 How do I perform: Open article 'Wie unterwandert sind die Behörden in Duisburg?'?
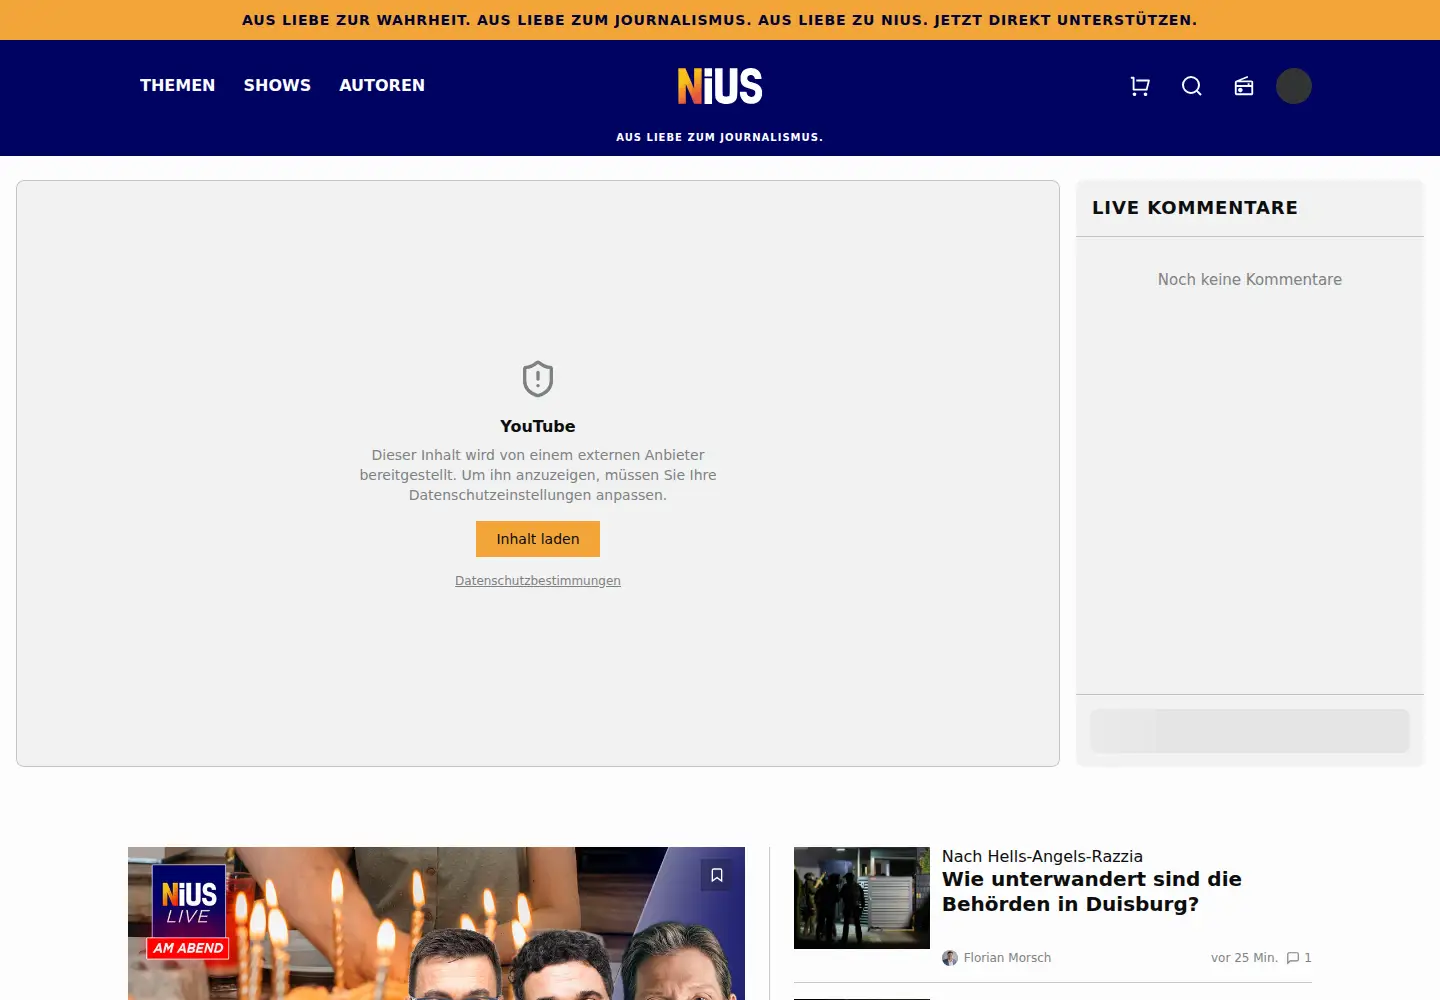click(1092, 891)
